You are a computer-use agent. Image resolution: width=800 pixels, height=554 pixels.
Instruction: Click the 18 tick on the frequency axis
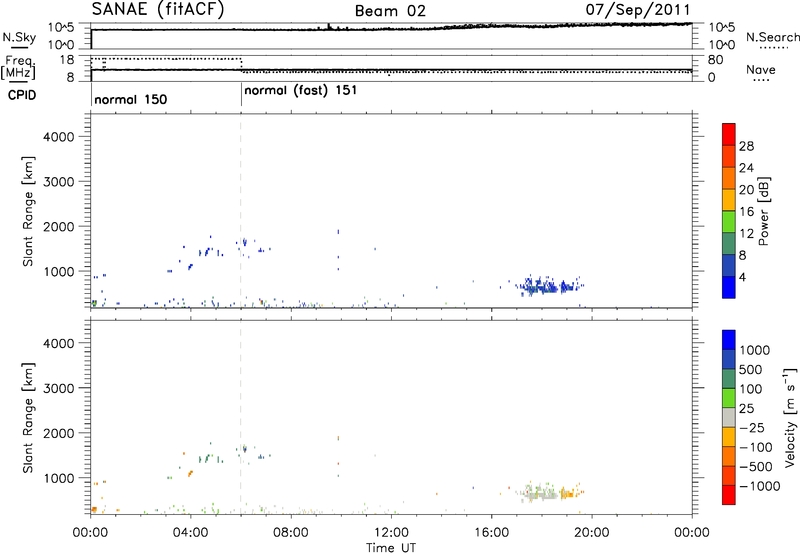tap(67, 60)
